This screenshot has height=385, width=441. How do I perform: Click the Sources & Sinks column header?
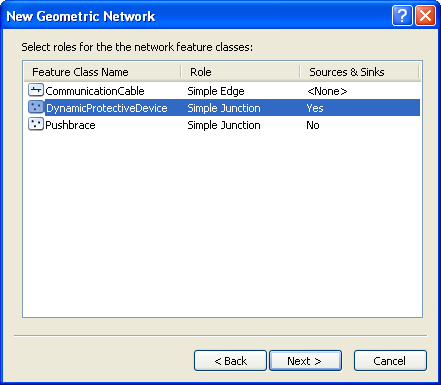click(x=359, y=72)
